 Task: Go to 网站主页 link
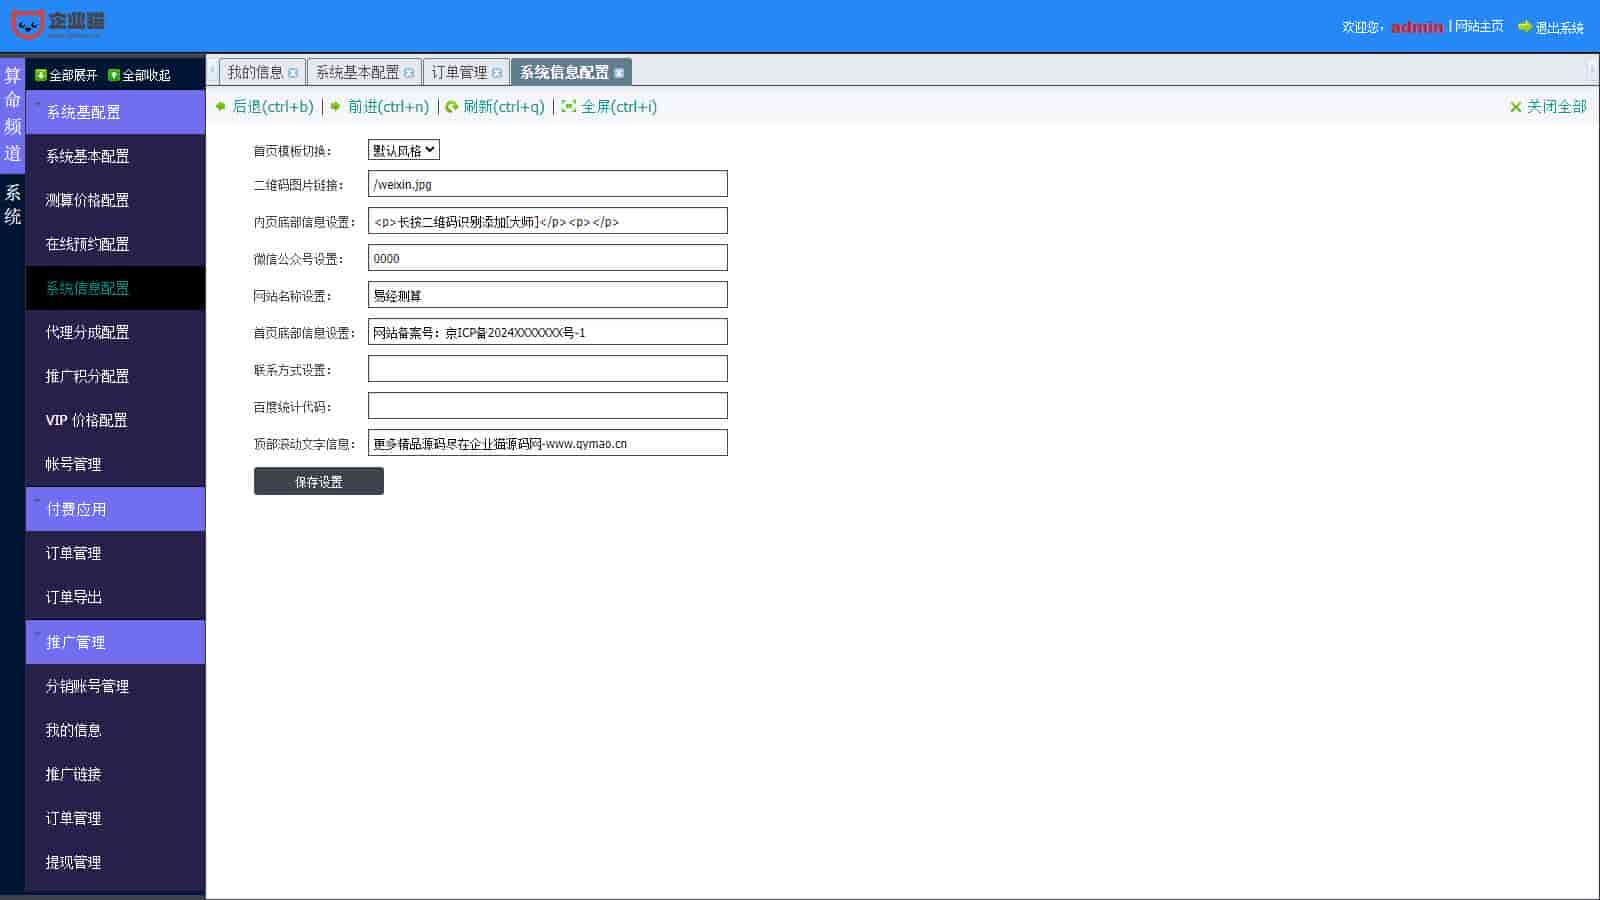pos(1479,26)
